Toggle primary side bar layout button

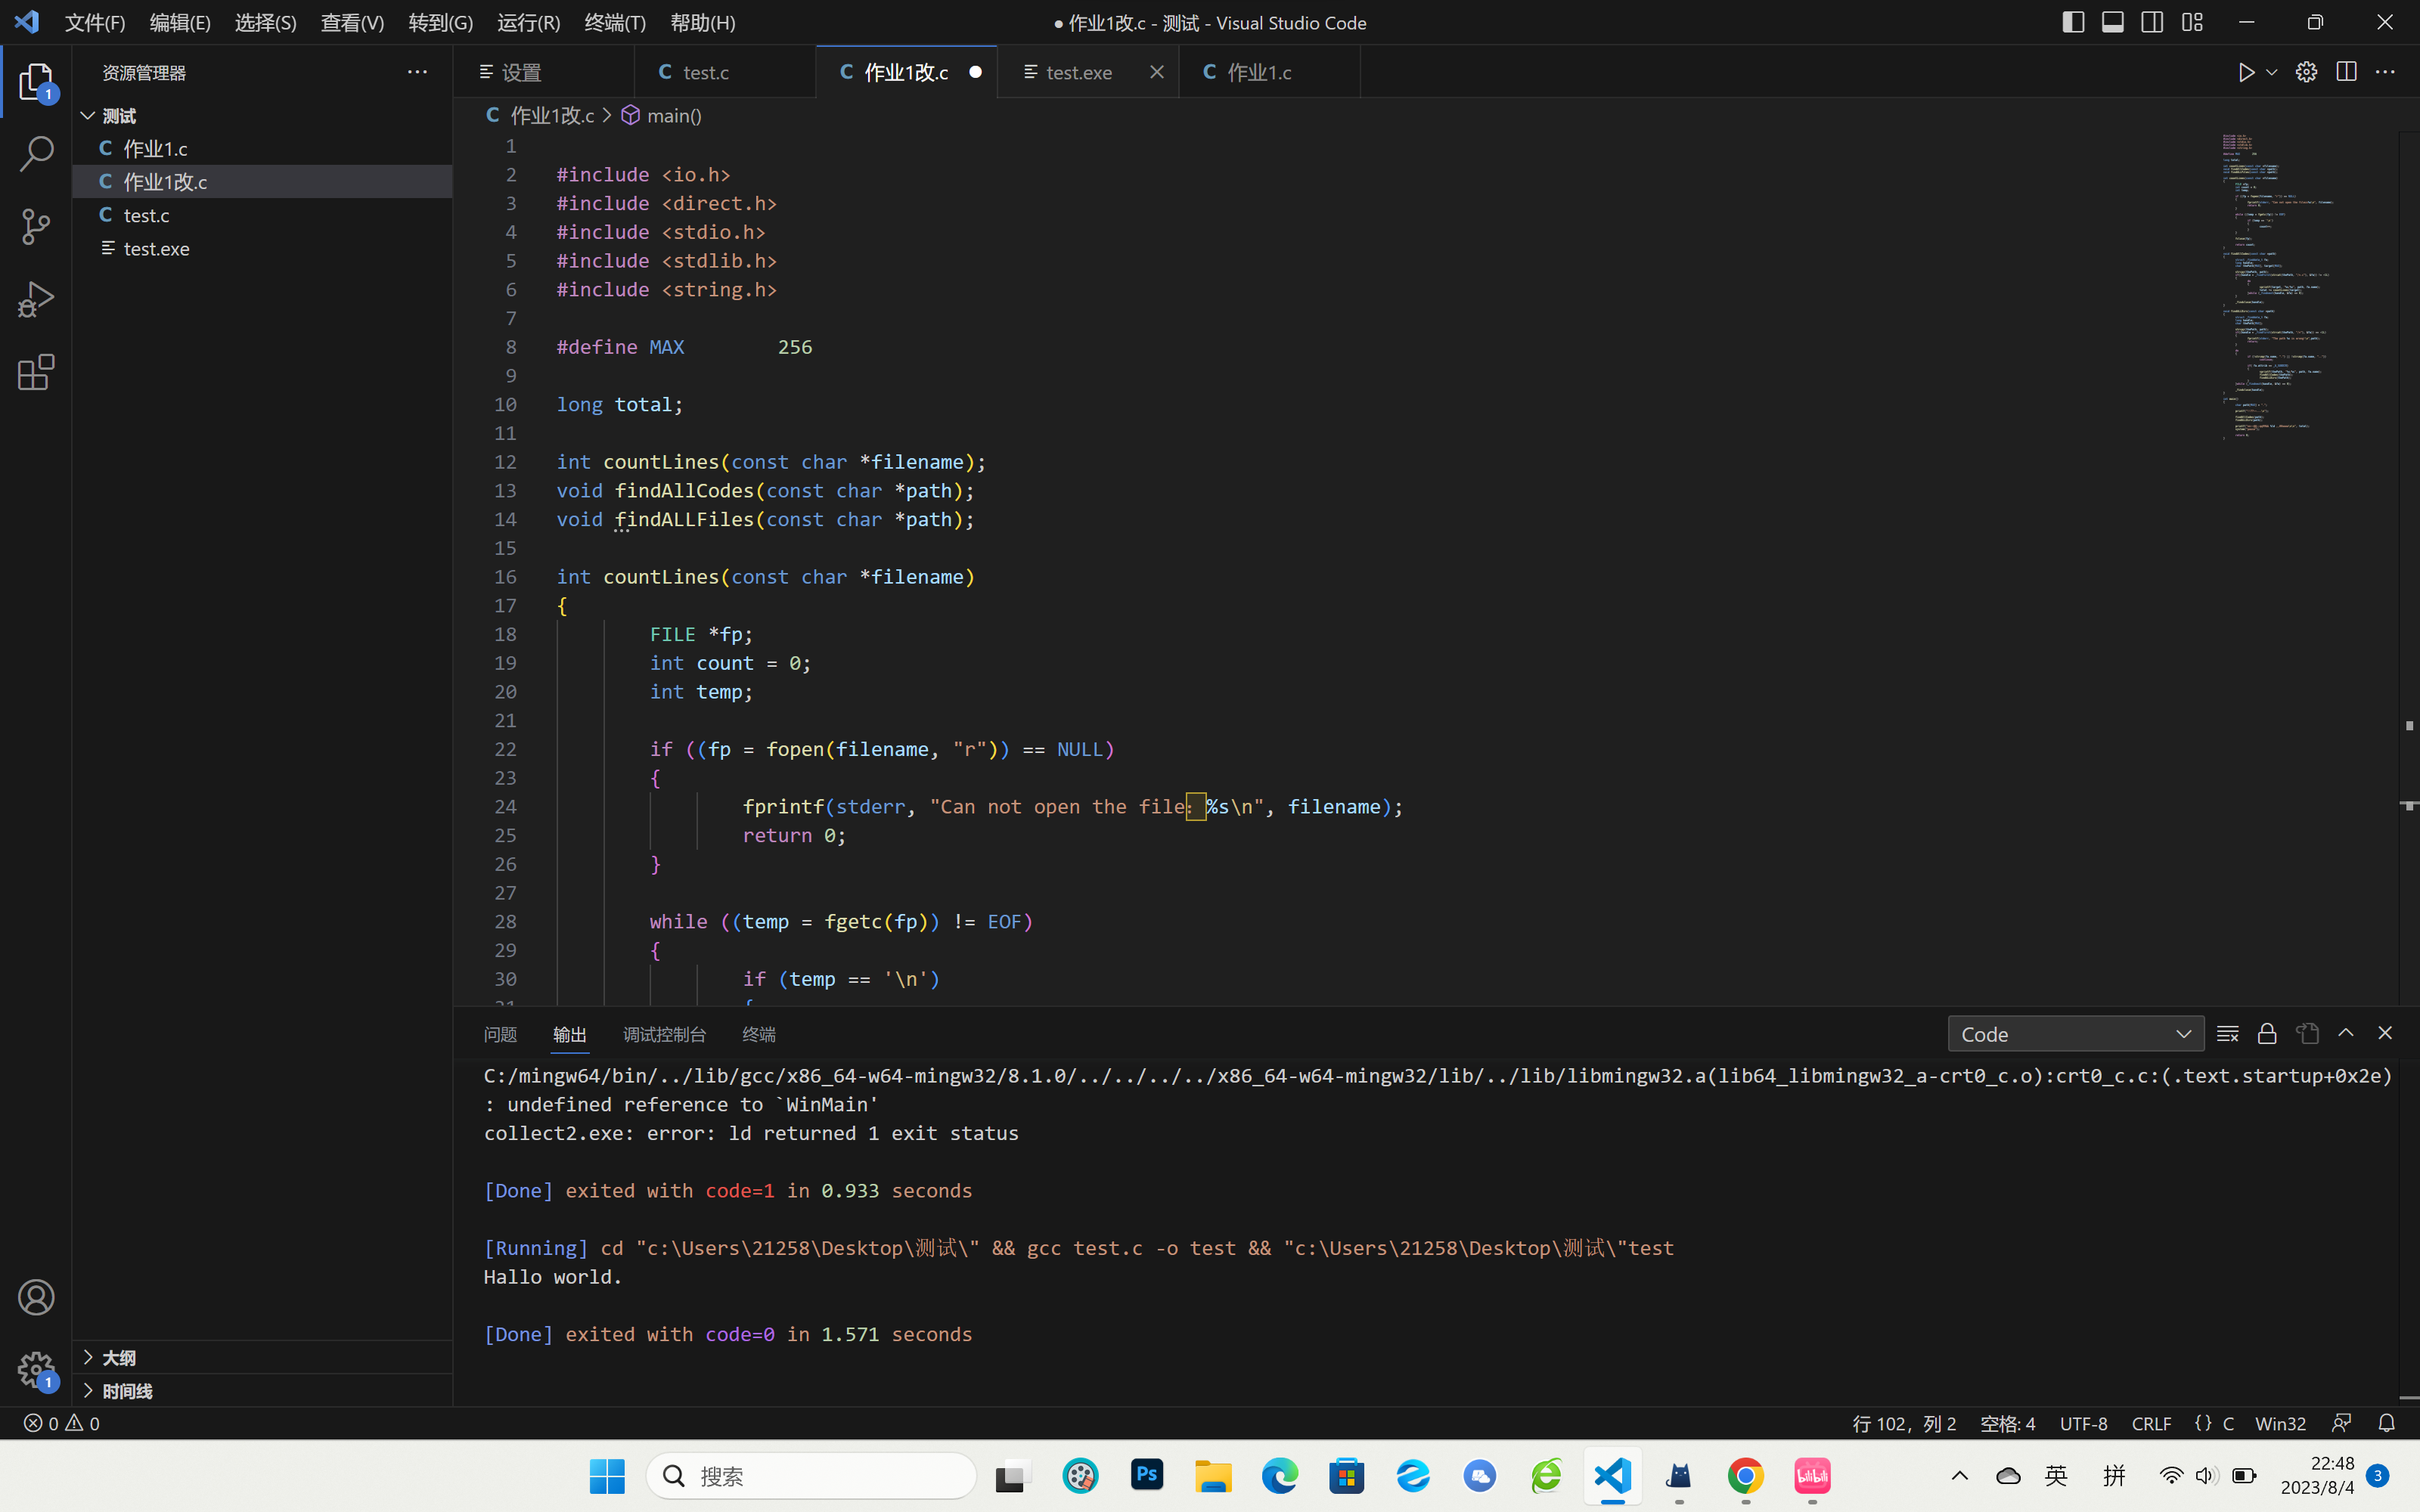click(2073, 22)
